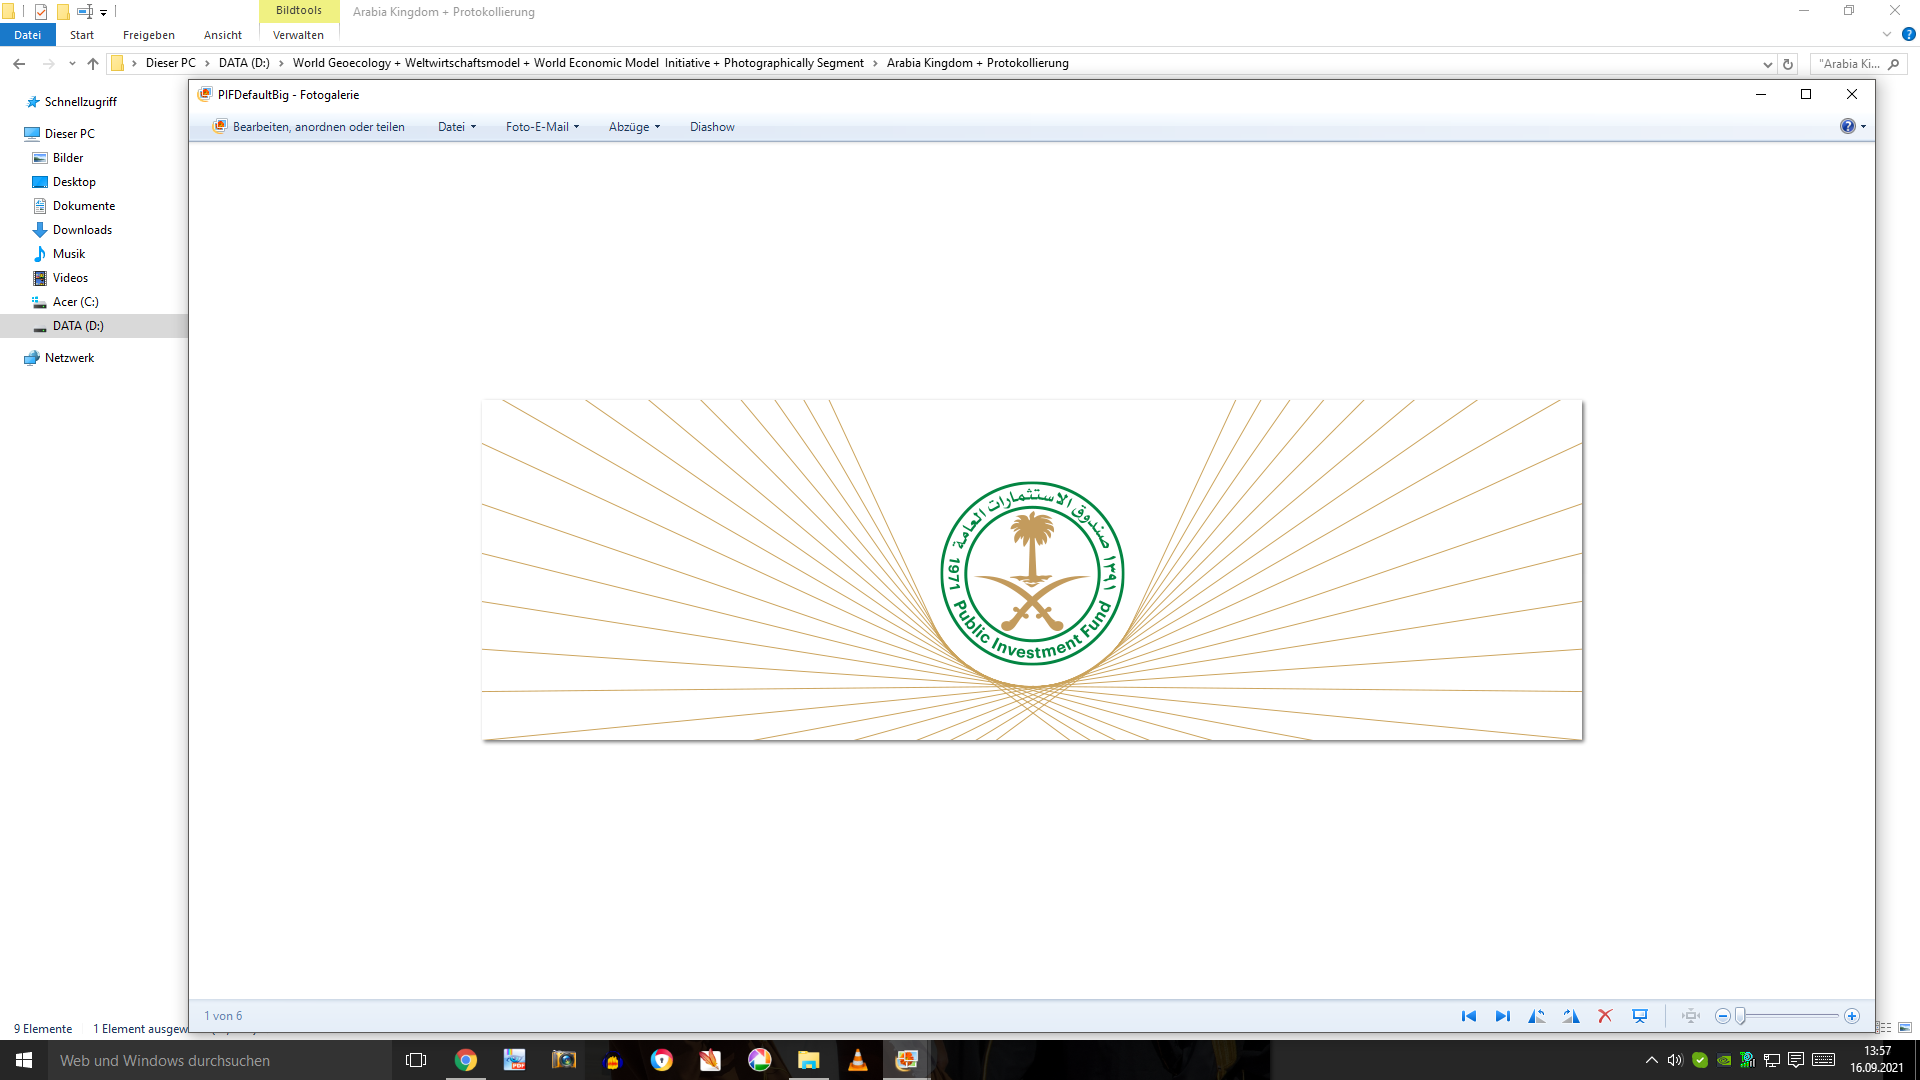Click the Explorer search field
1920x1080 pixels.
pyautogui.click(x=1858, y=64)
